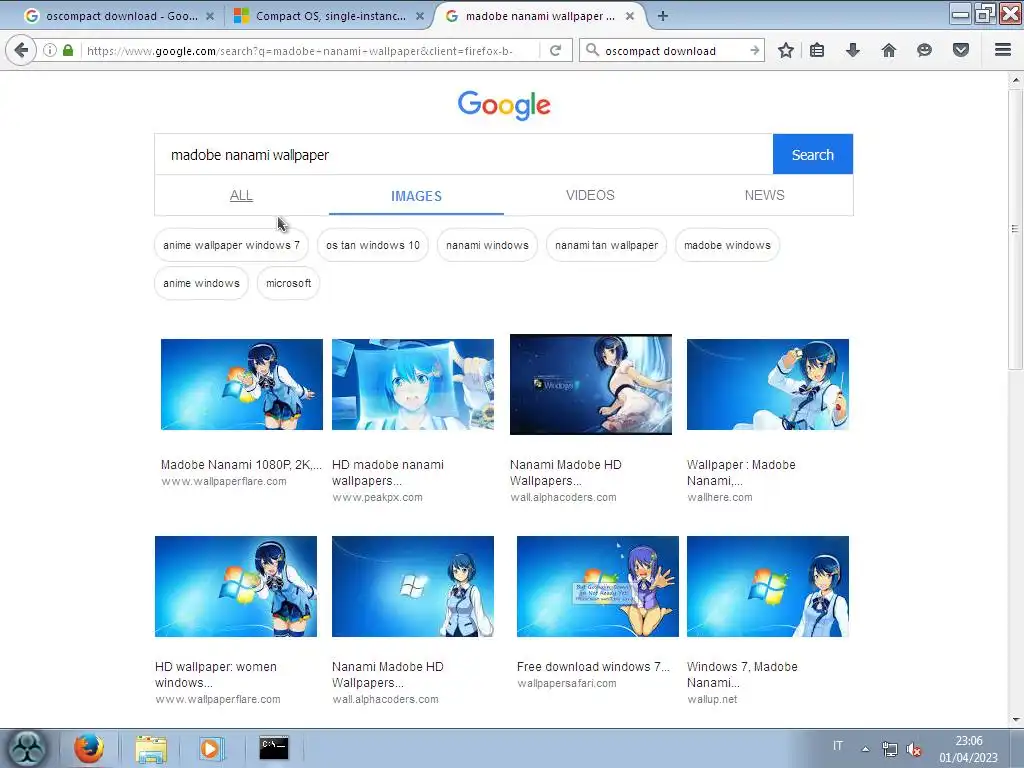Open the wallup.net Windows 7 Madobe thumbnail
The height and width of the screenshot is (768, 1024).
pos(767,586)
